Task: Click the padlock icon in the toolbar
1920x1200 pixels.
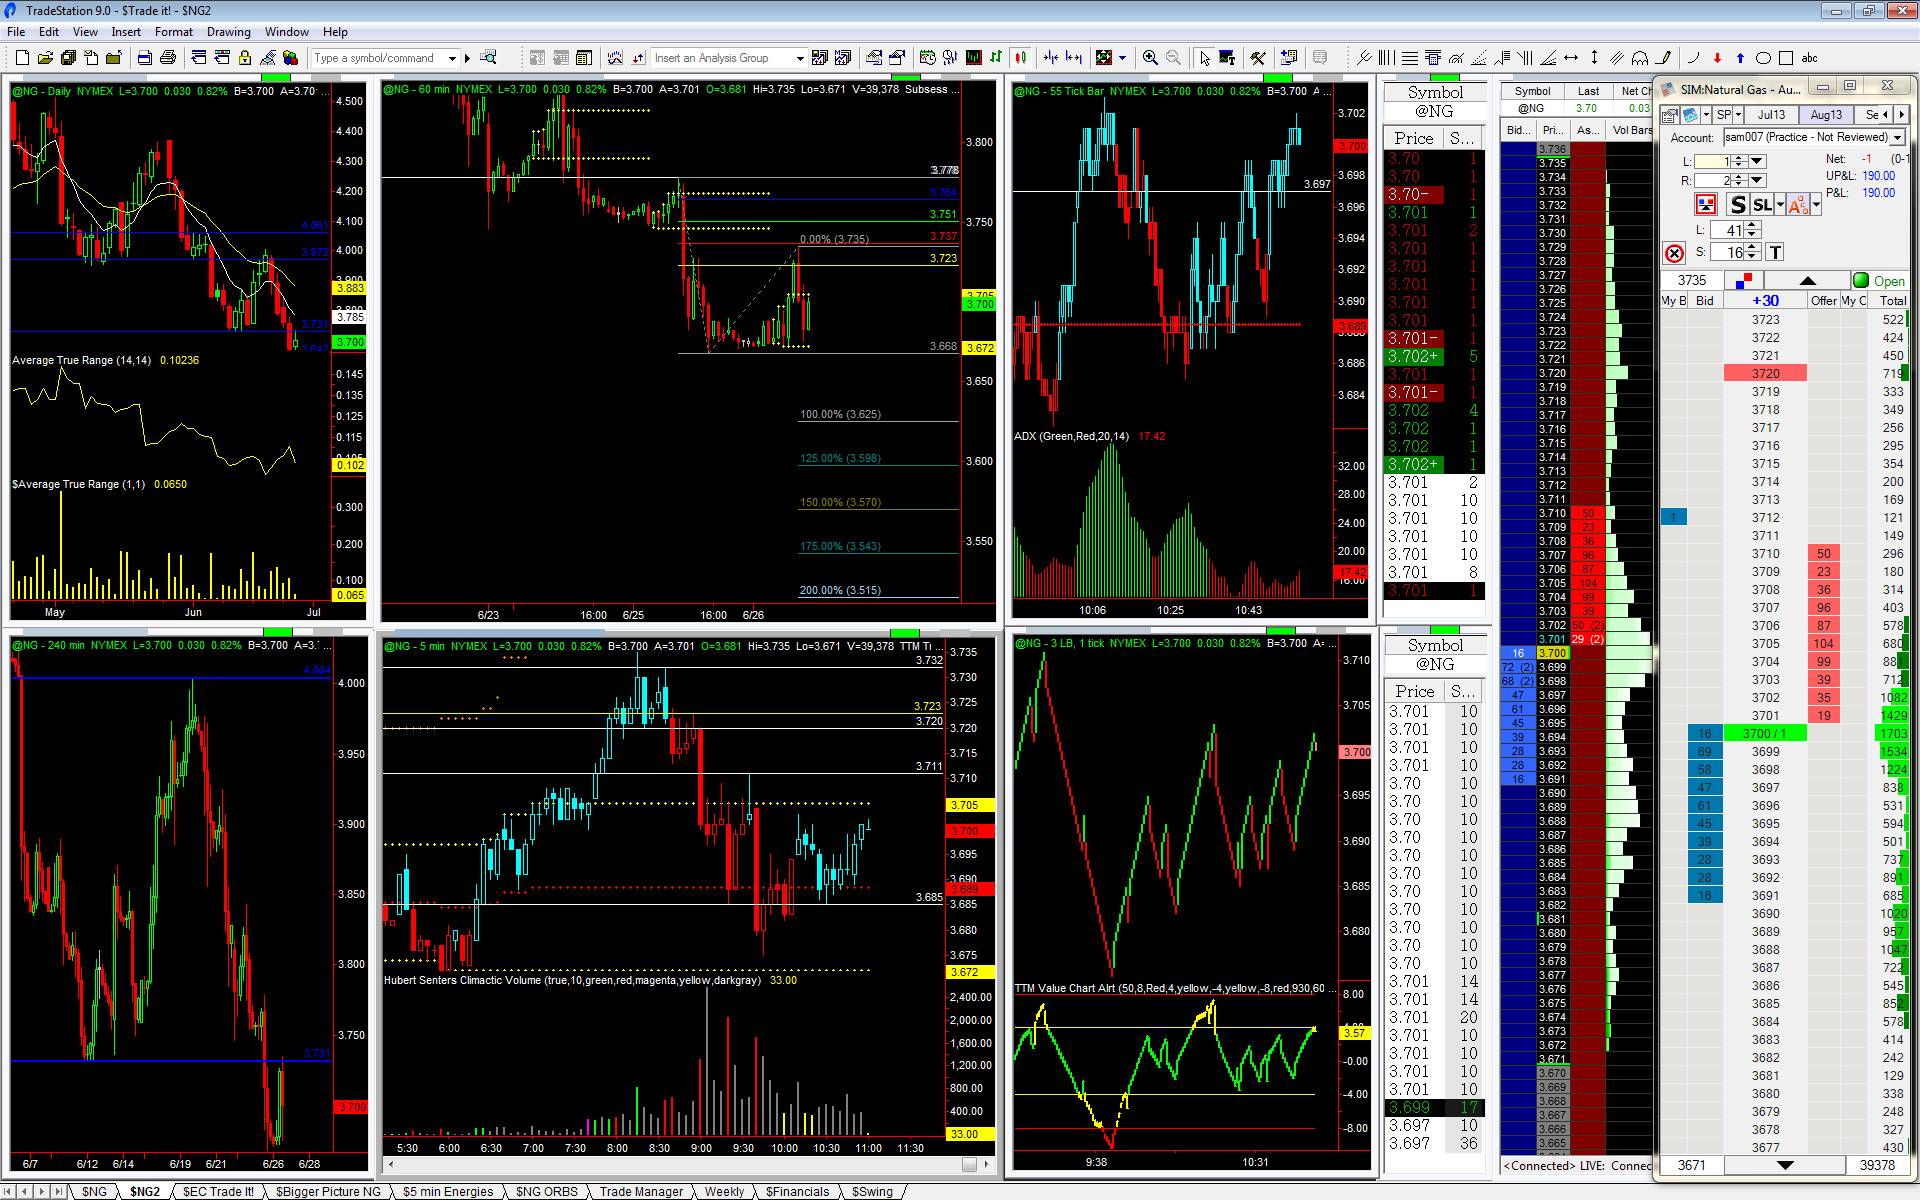Action: 244,58
